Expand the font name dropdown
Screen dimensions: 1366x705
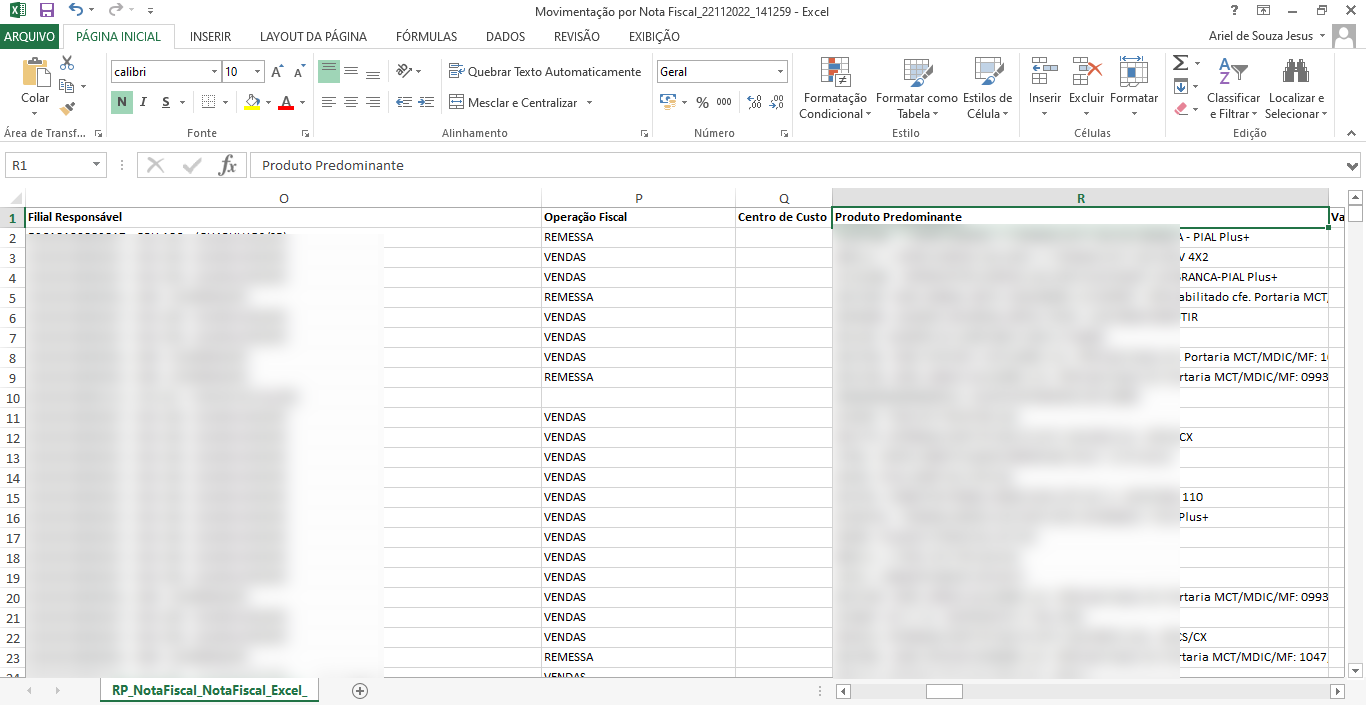214,72
